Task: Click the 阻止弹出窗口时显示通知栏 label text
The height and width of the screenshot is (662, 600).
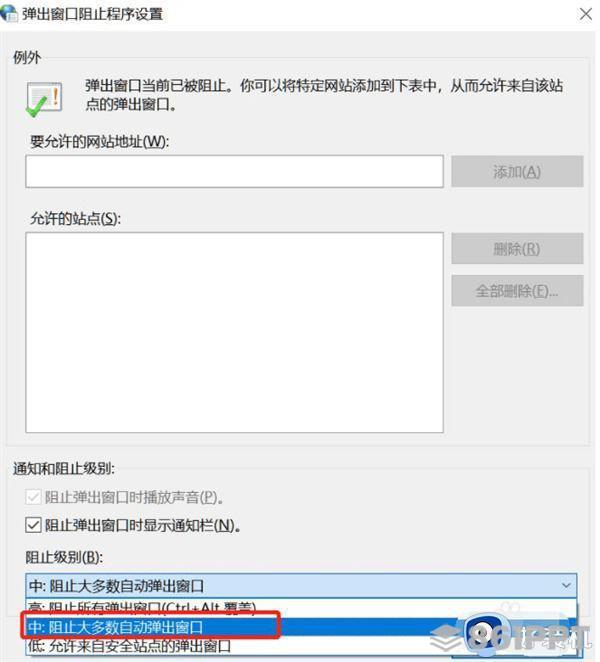Action: tap(142, 525)
